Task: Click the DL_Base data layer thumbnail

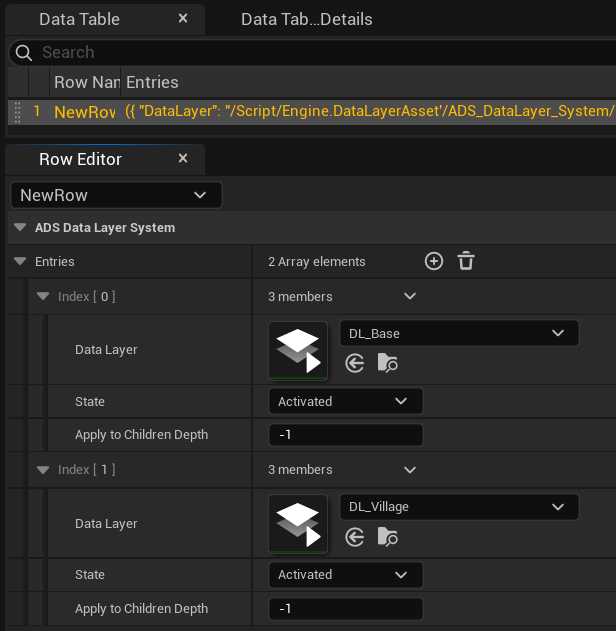Action: point(298,350)
